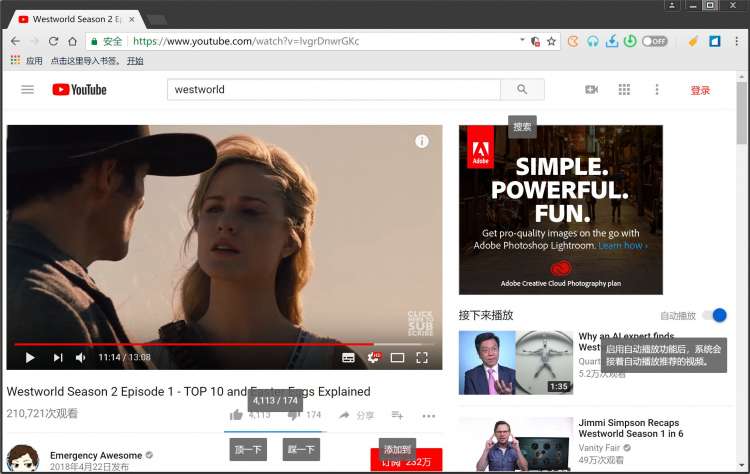Click the Chrome user profile icon
This screenshot has height=474, width=750.
point(672,5)
